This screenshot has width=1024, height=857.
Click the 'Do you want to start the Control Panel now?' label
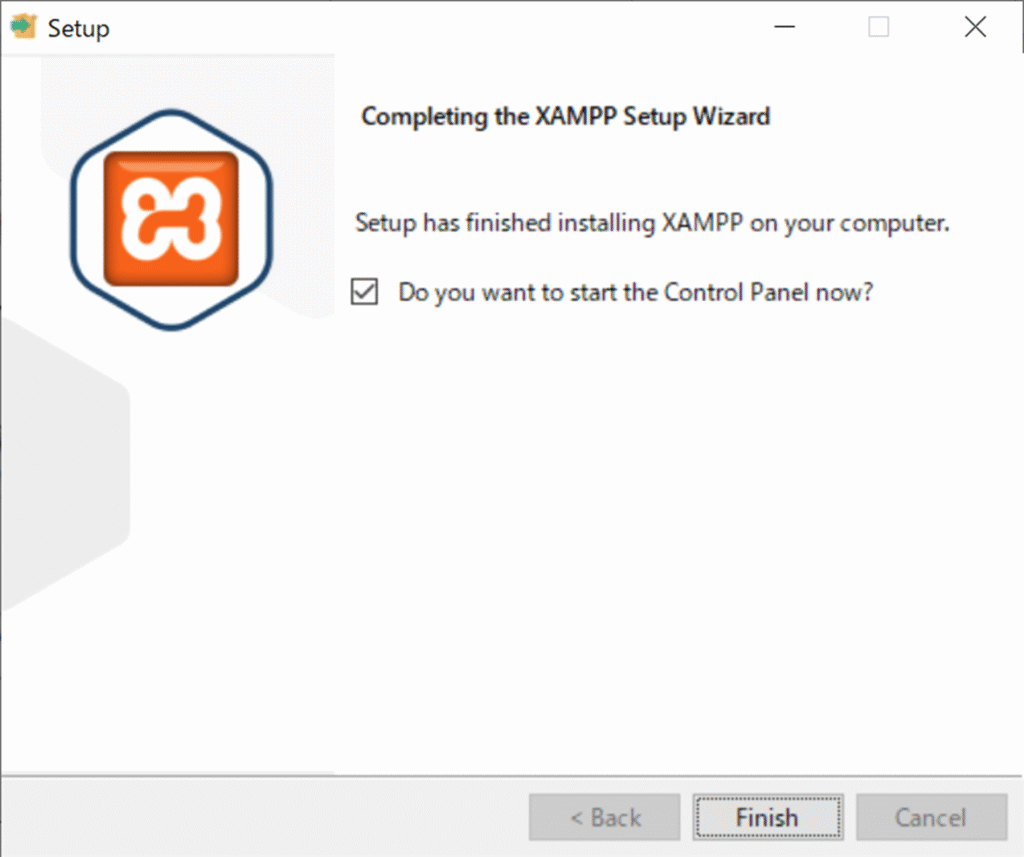(636, 293)
